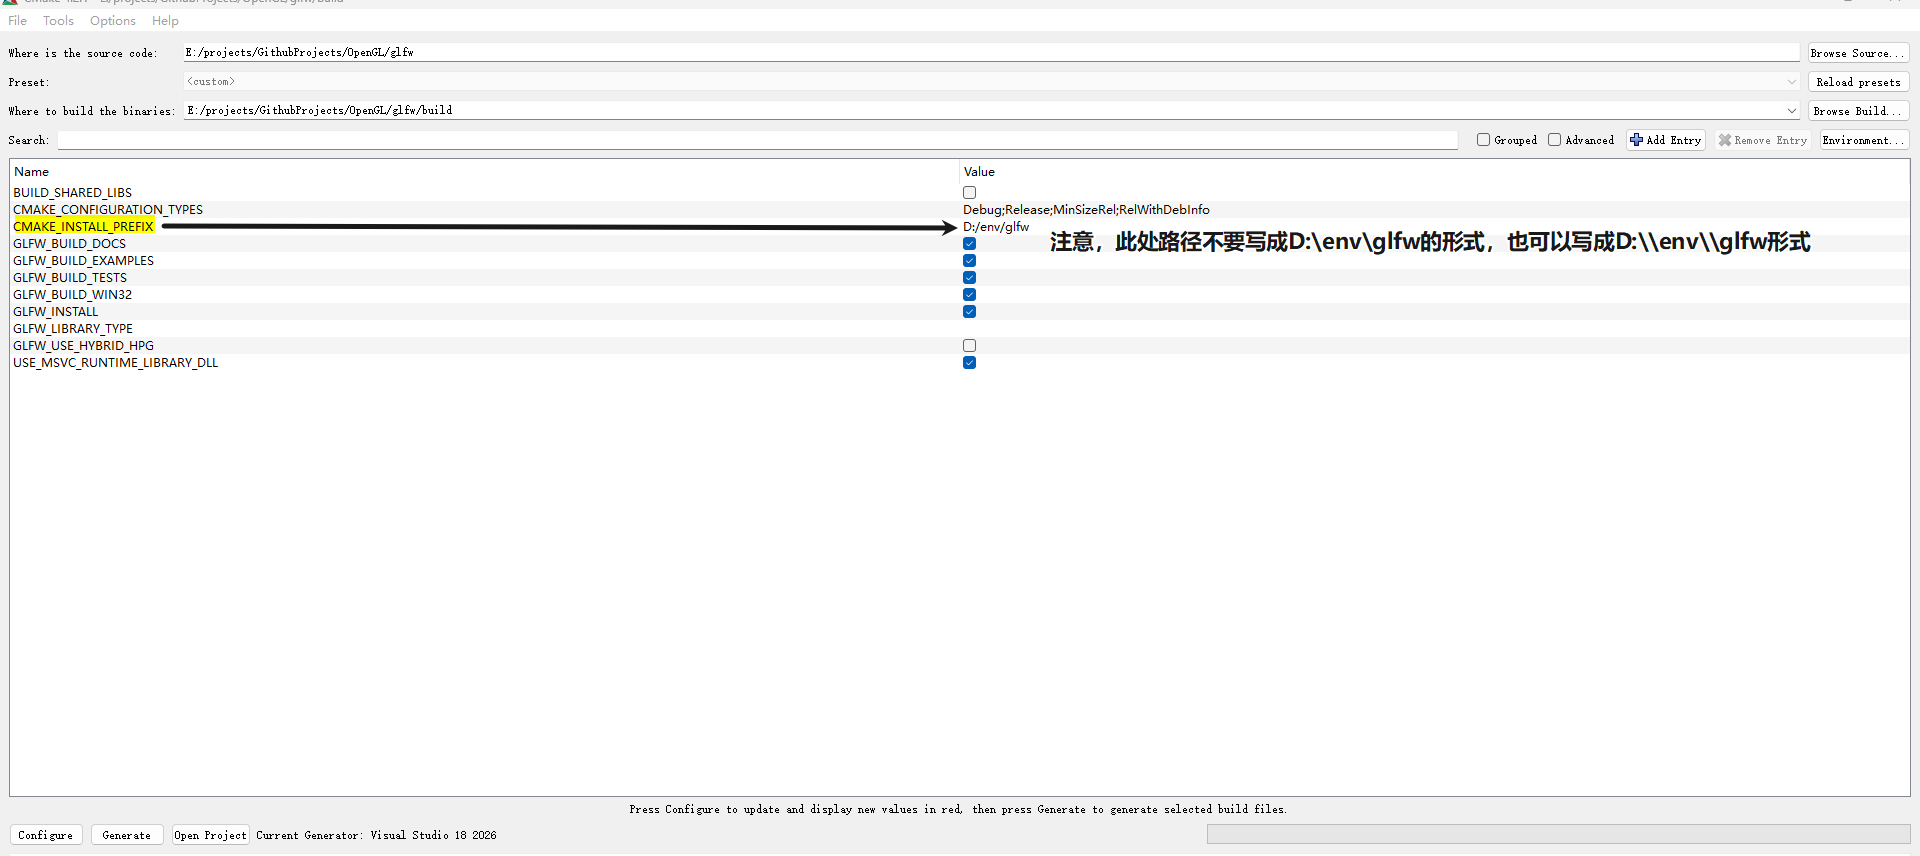1920x856 pixels.
Task: Uncheck GLFW_BUILD_WIN32 checkbox
Action: coord(969,295)
